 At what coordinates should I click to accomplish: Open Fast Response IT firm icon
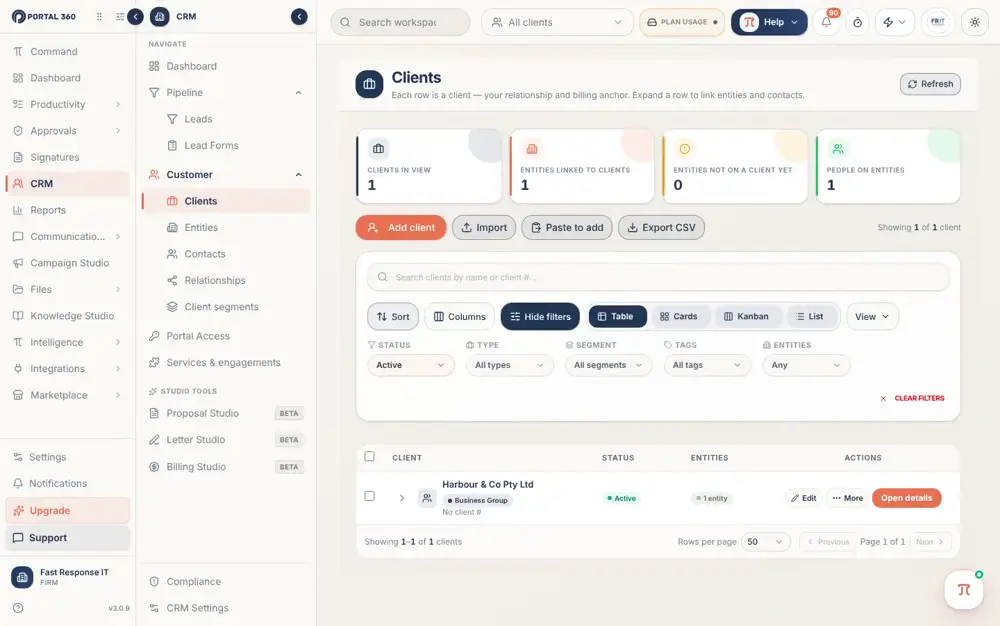click(x=22, y=577)
